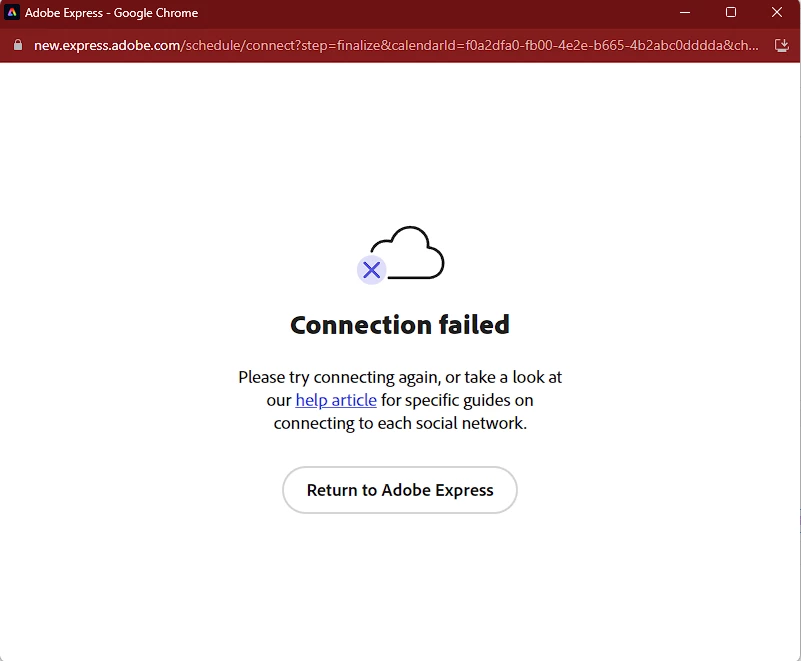Viewport: 801px width, 661px height.
Task: Click the Return to Adobe Express button
Action: [x=399, y=490]
